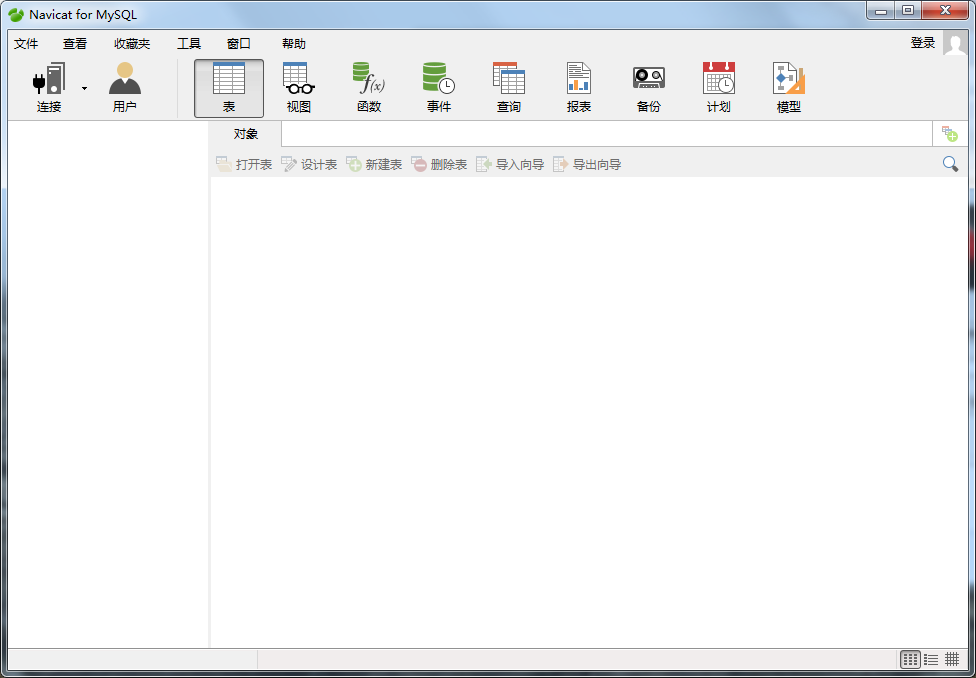Click the new tab icon beside the 对象 tab bar
This screenshot has width=976, height=678.
click(950, 133)
